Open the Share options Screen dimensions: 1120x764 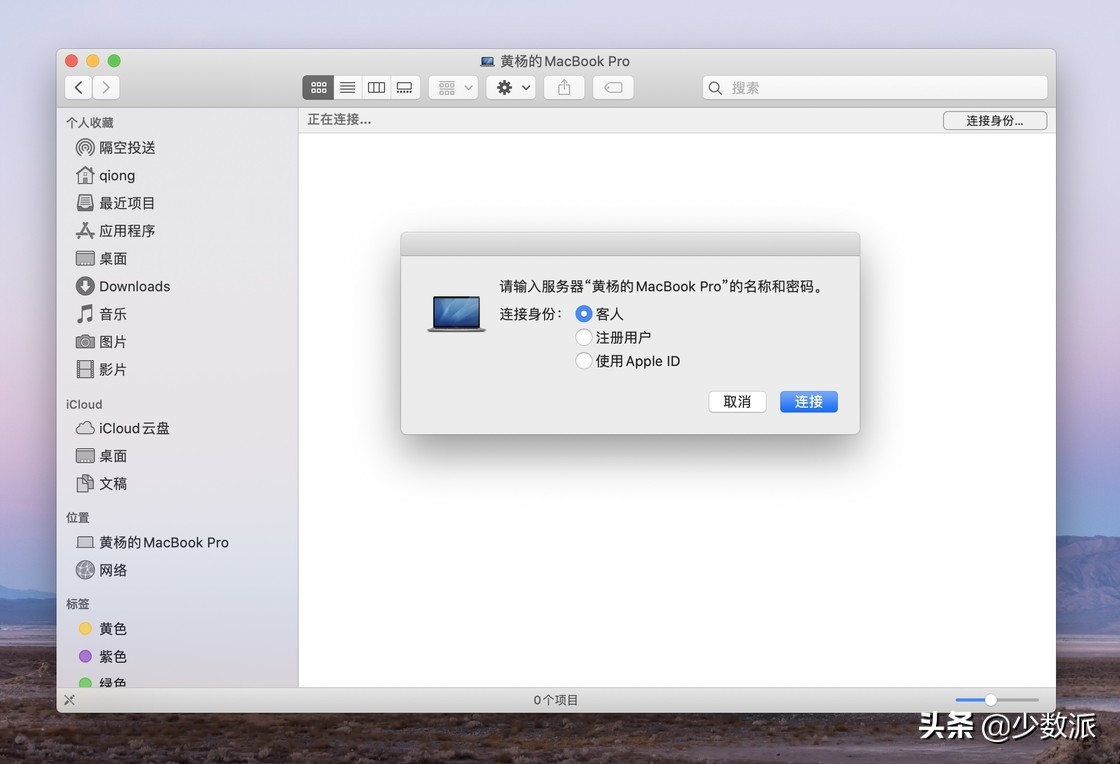pos(563,87)
